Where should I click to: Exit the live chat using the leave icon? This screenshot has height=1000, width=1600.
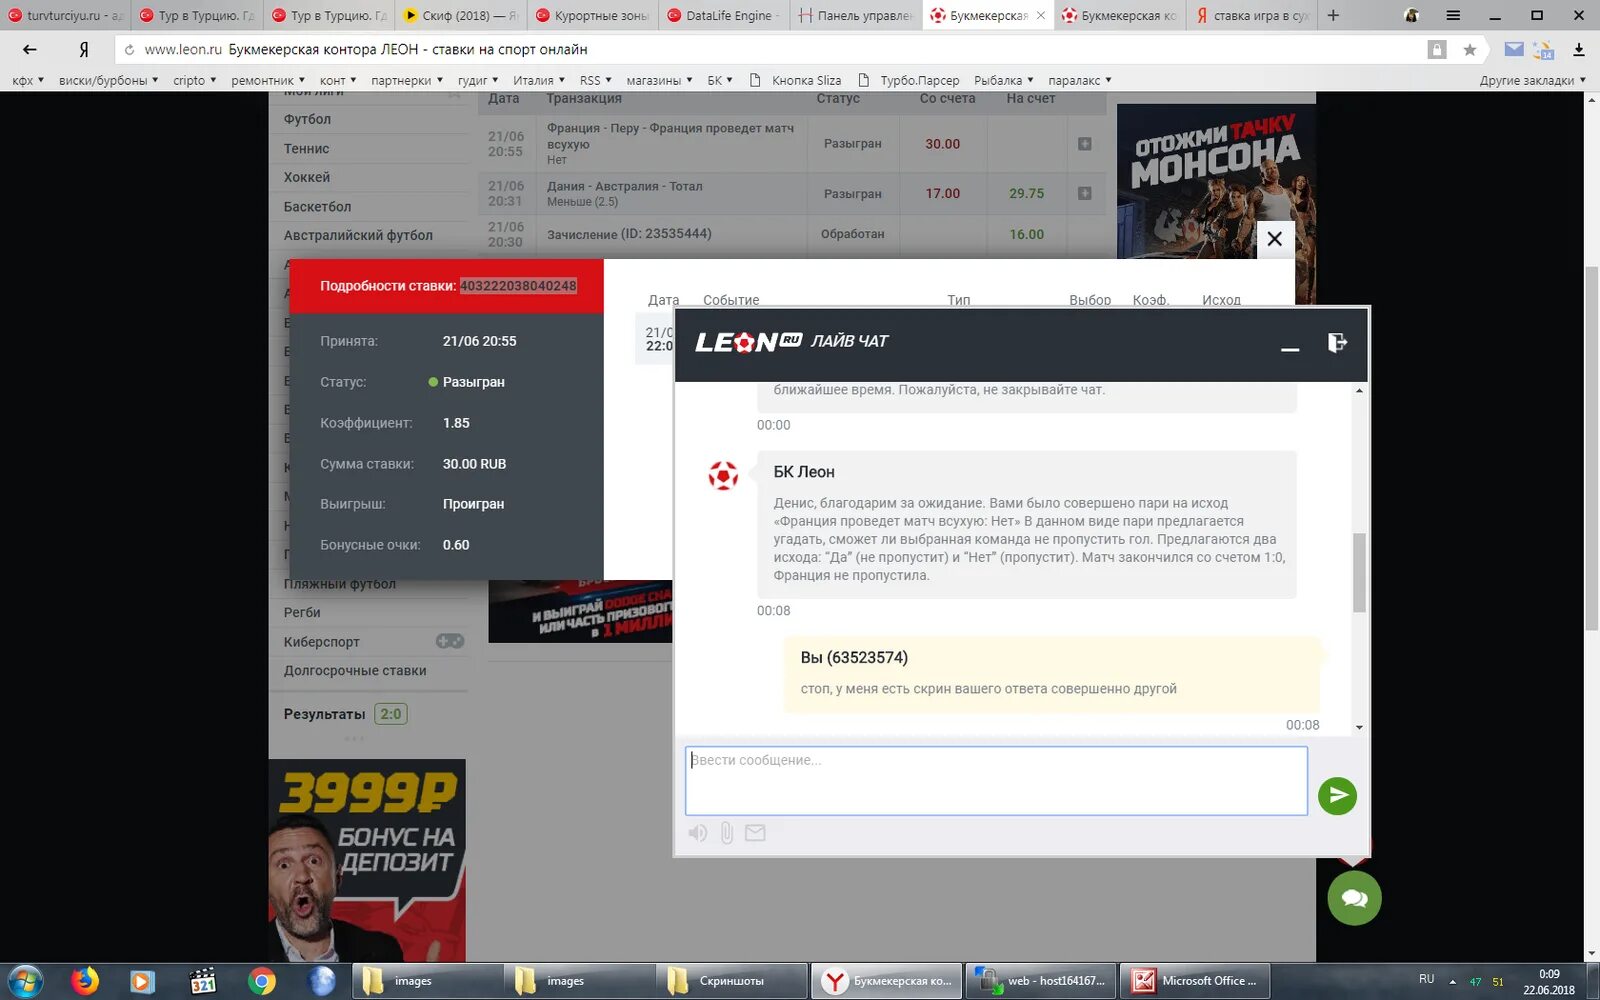[1337, 343]
